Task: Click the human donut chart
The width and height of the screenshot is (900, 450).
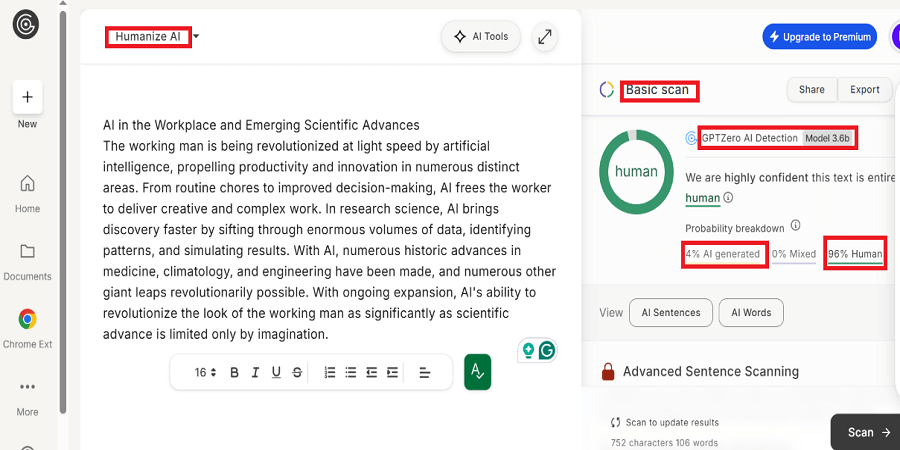Action: pos(636,171)
